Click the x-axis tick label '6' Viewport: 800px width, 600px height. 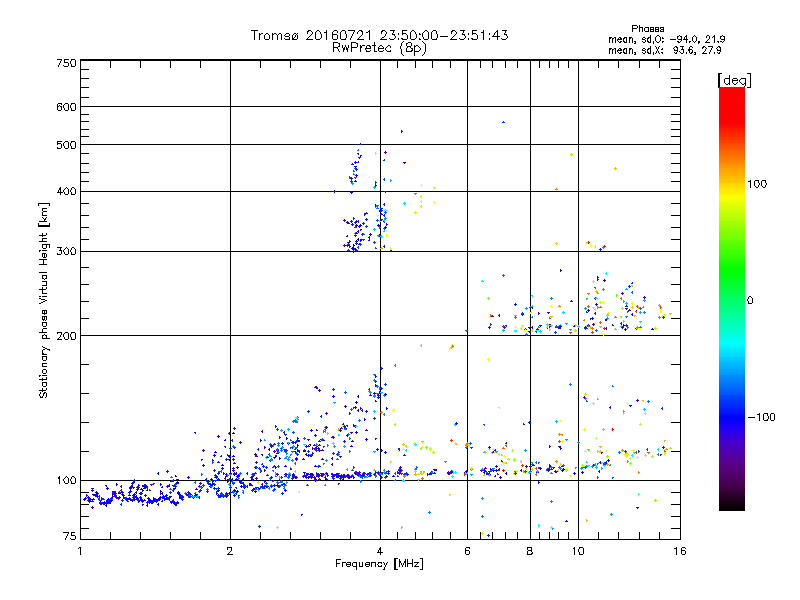point(467,551)
